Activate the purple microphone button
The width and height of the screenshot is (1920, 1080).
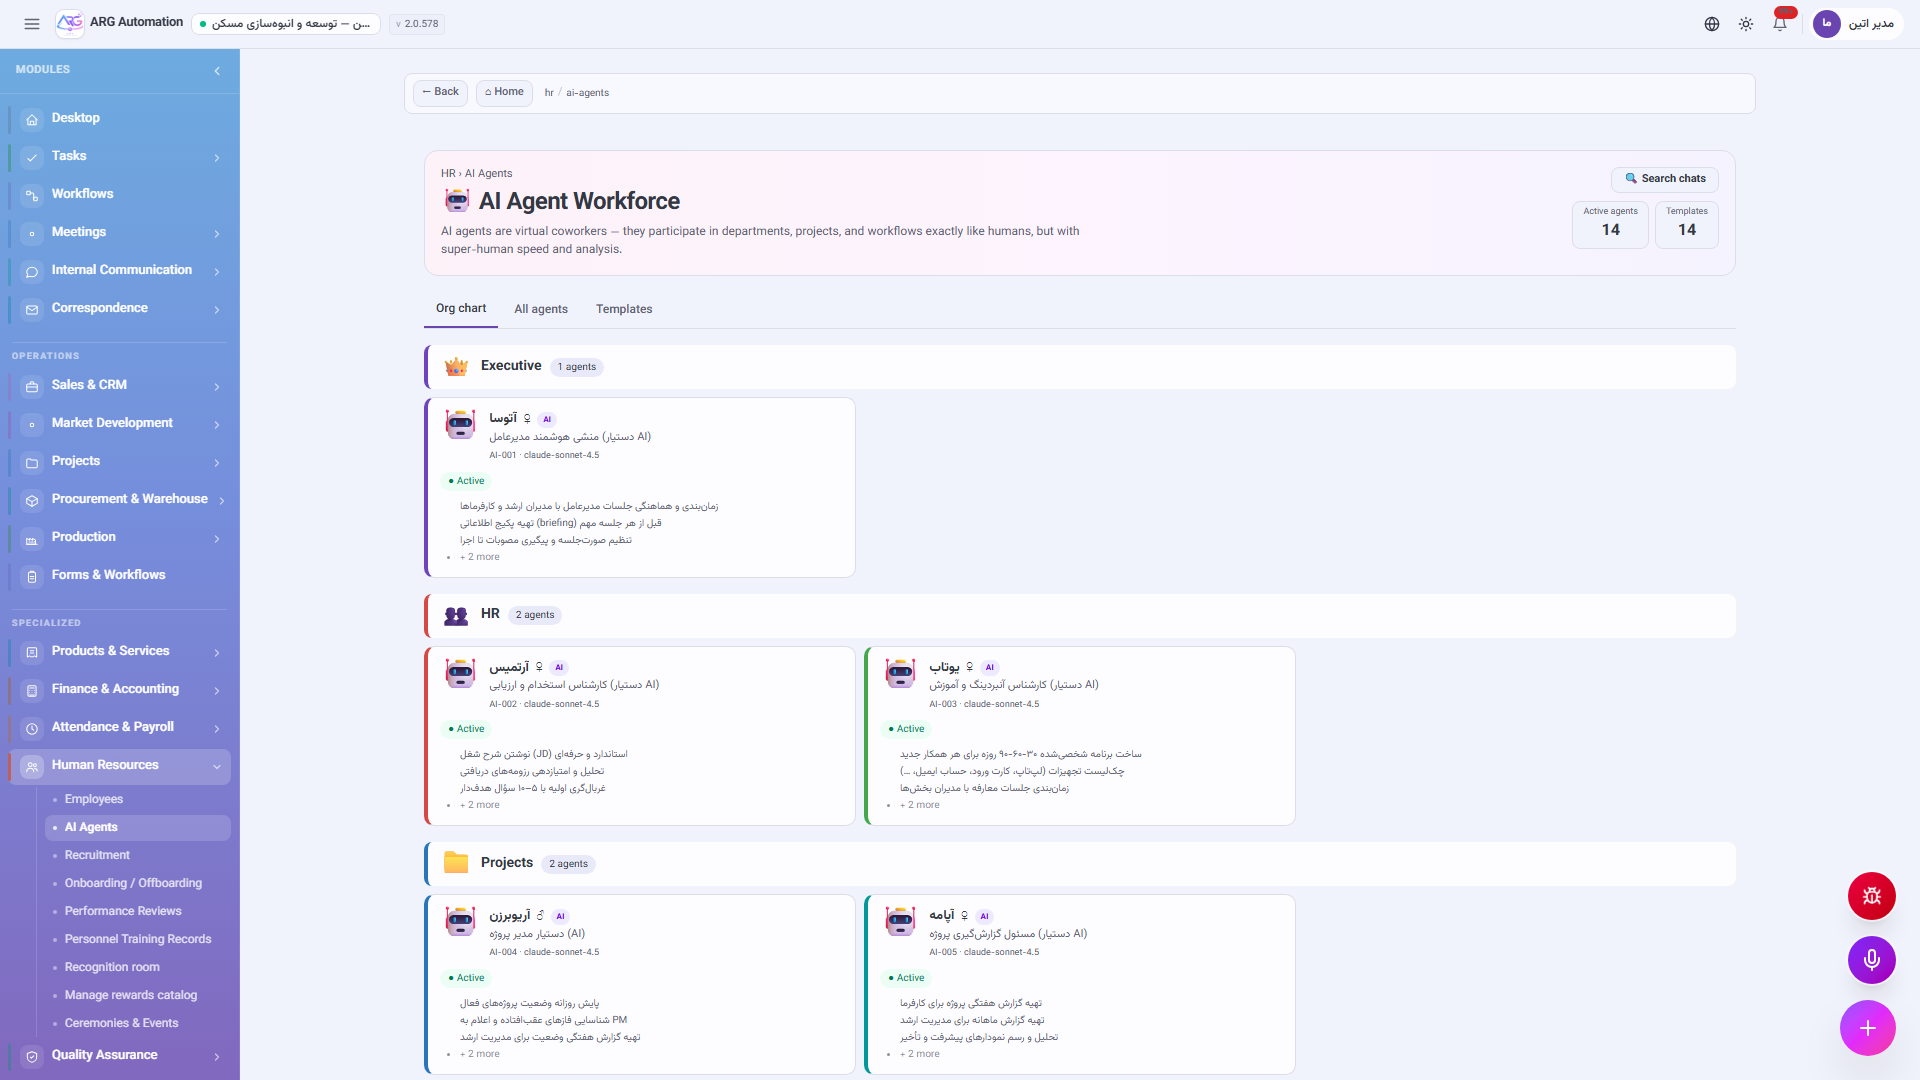click(x=1872, y=960)
